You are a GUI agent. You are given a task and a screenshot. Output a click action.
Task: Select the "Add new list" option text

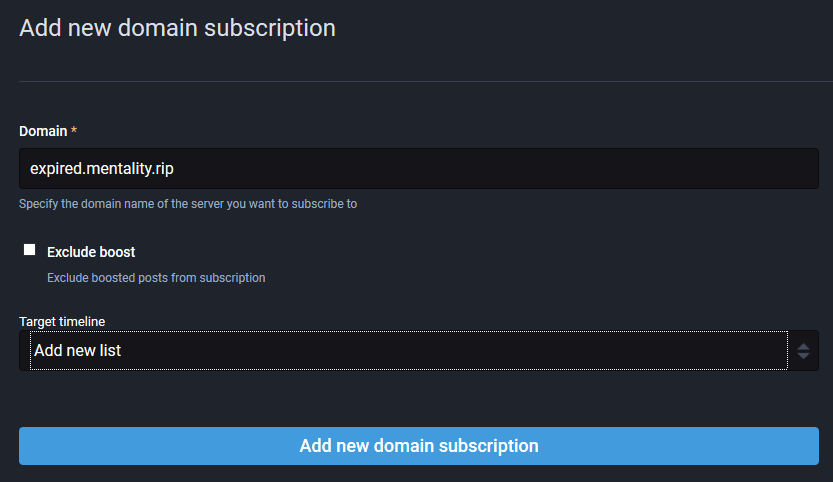[x=77, y=351]
